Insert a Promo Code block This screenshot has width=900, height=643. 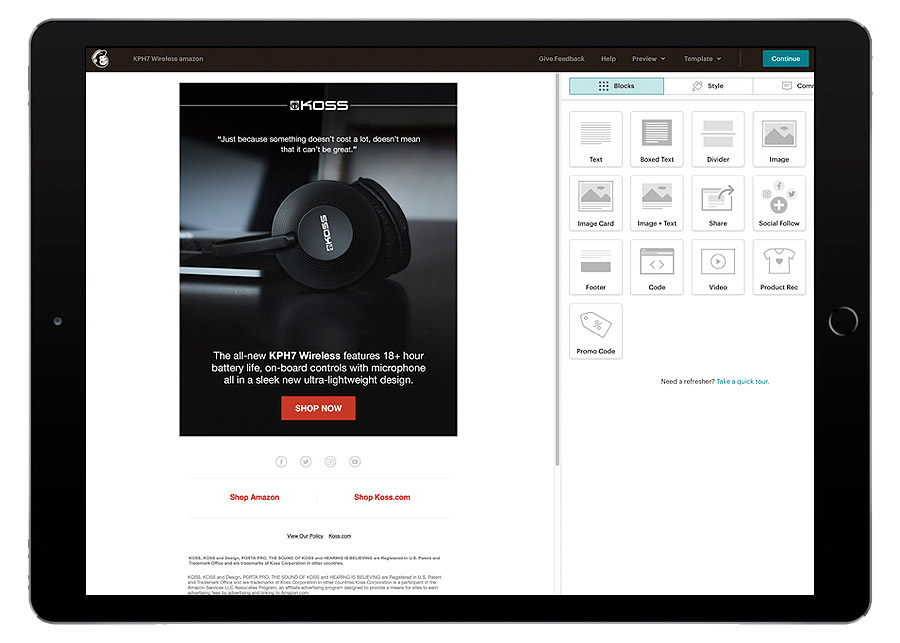point(596,331)
